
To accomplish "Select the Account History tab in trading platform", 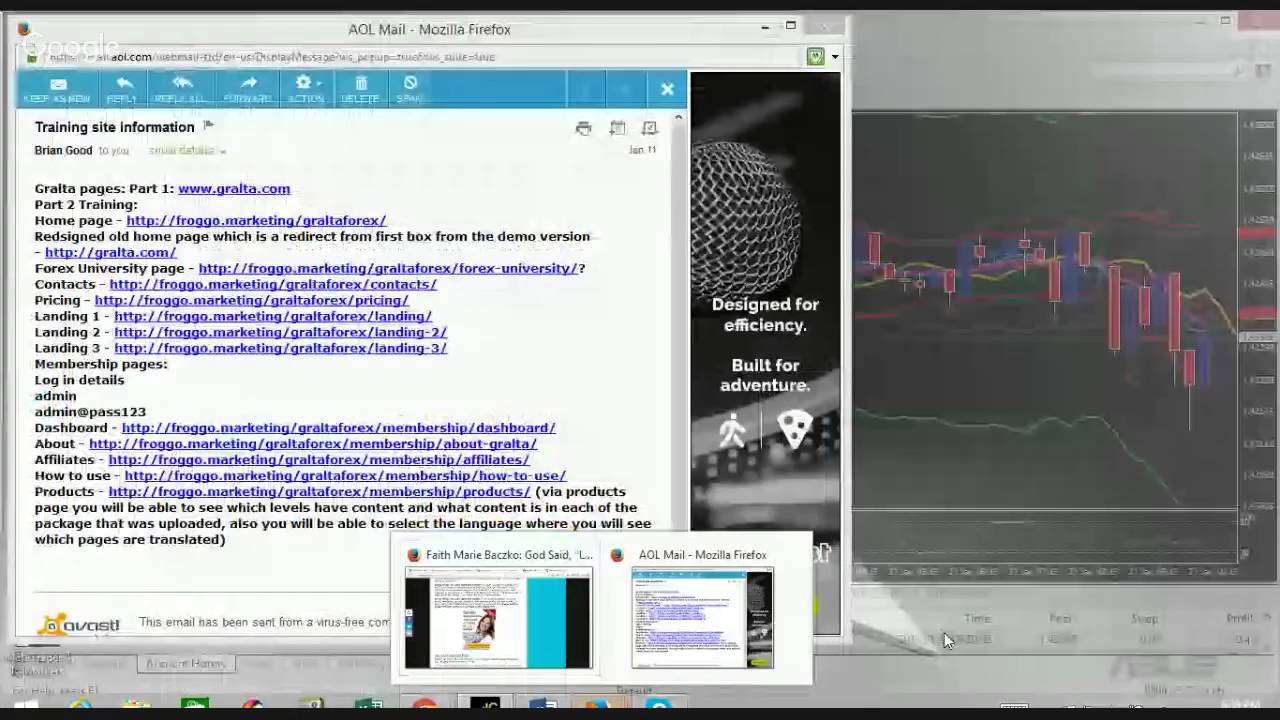I will click(x=186, y=663).
